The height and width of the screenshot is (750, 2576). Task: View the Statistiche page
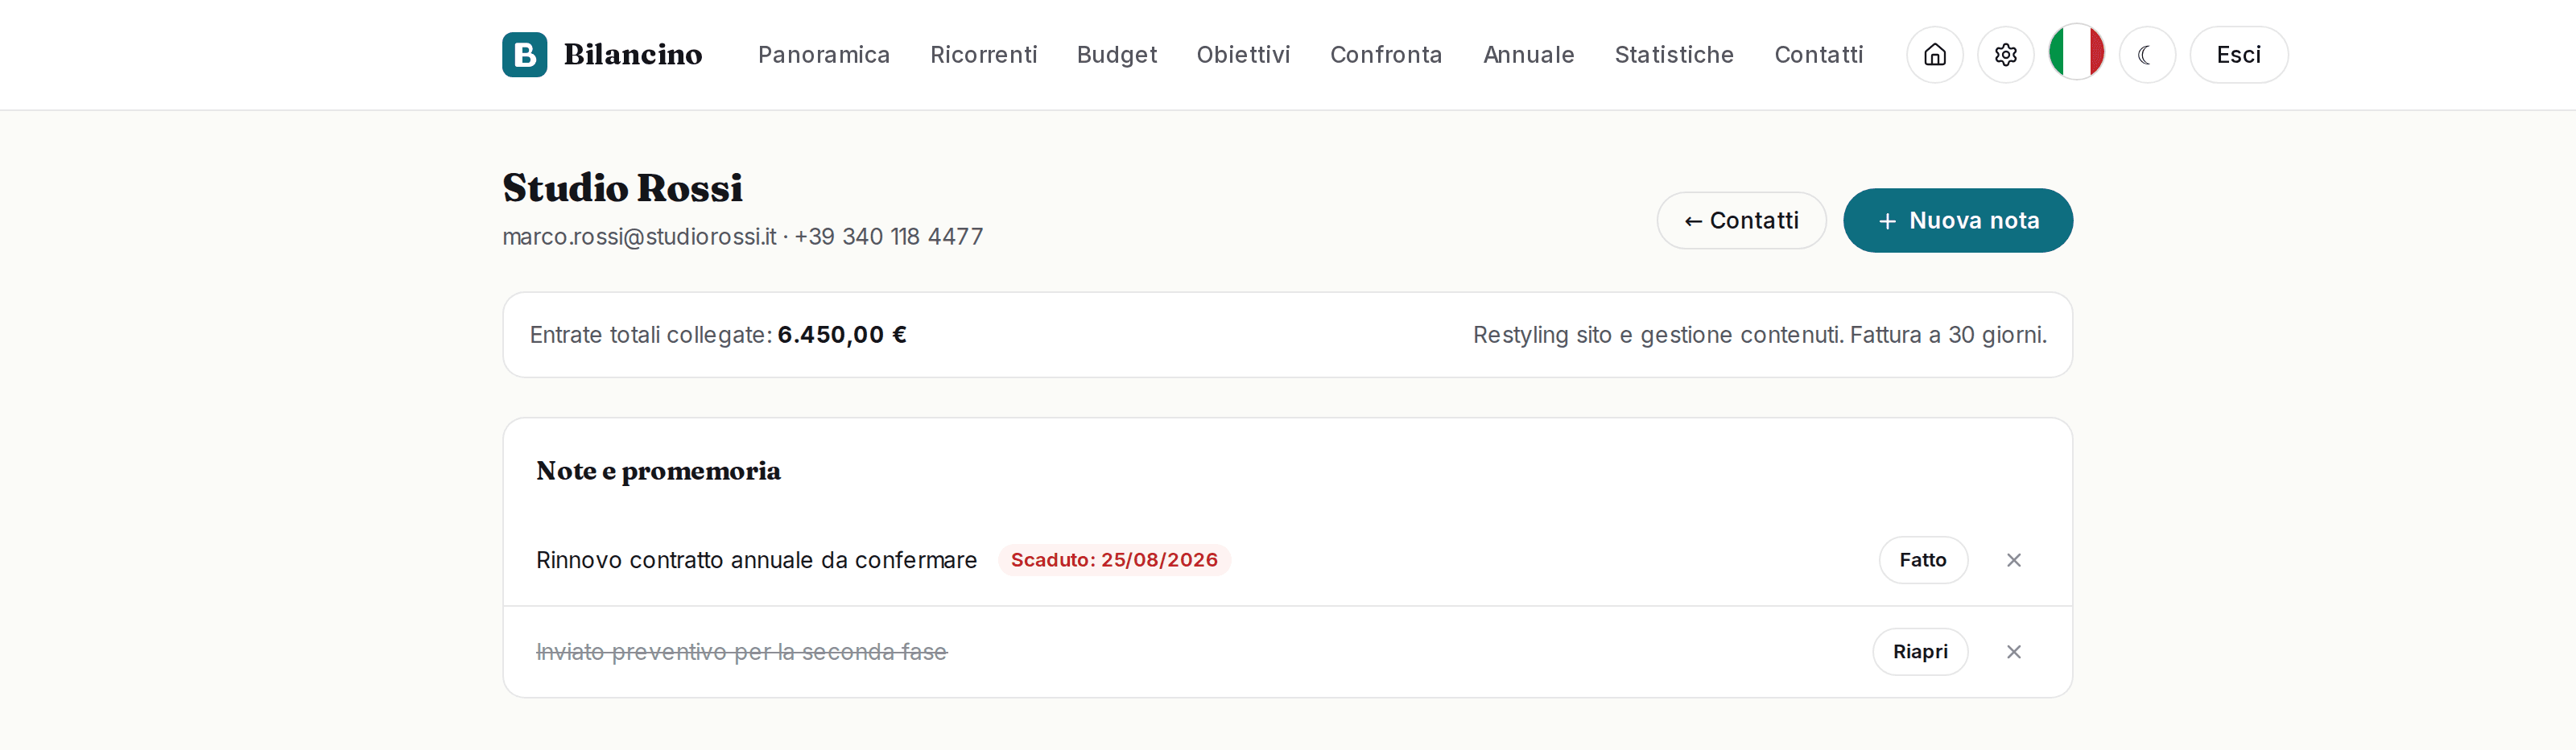coord(1673,55)
